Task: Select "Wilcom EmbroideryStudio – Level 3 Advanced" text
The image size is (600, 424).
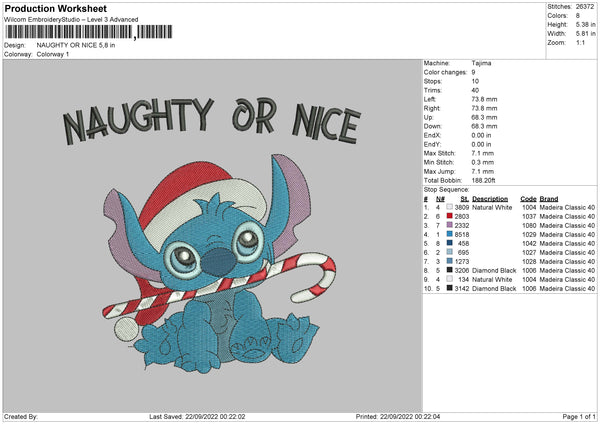Action: click(71, 20)
